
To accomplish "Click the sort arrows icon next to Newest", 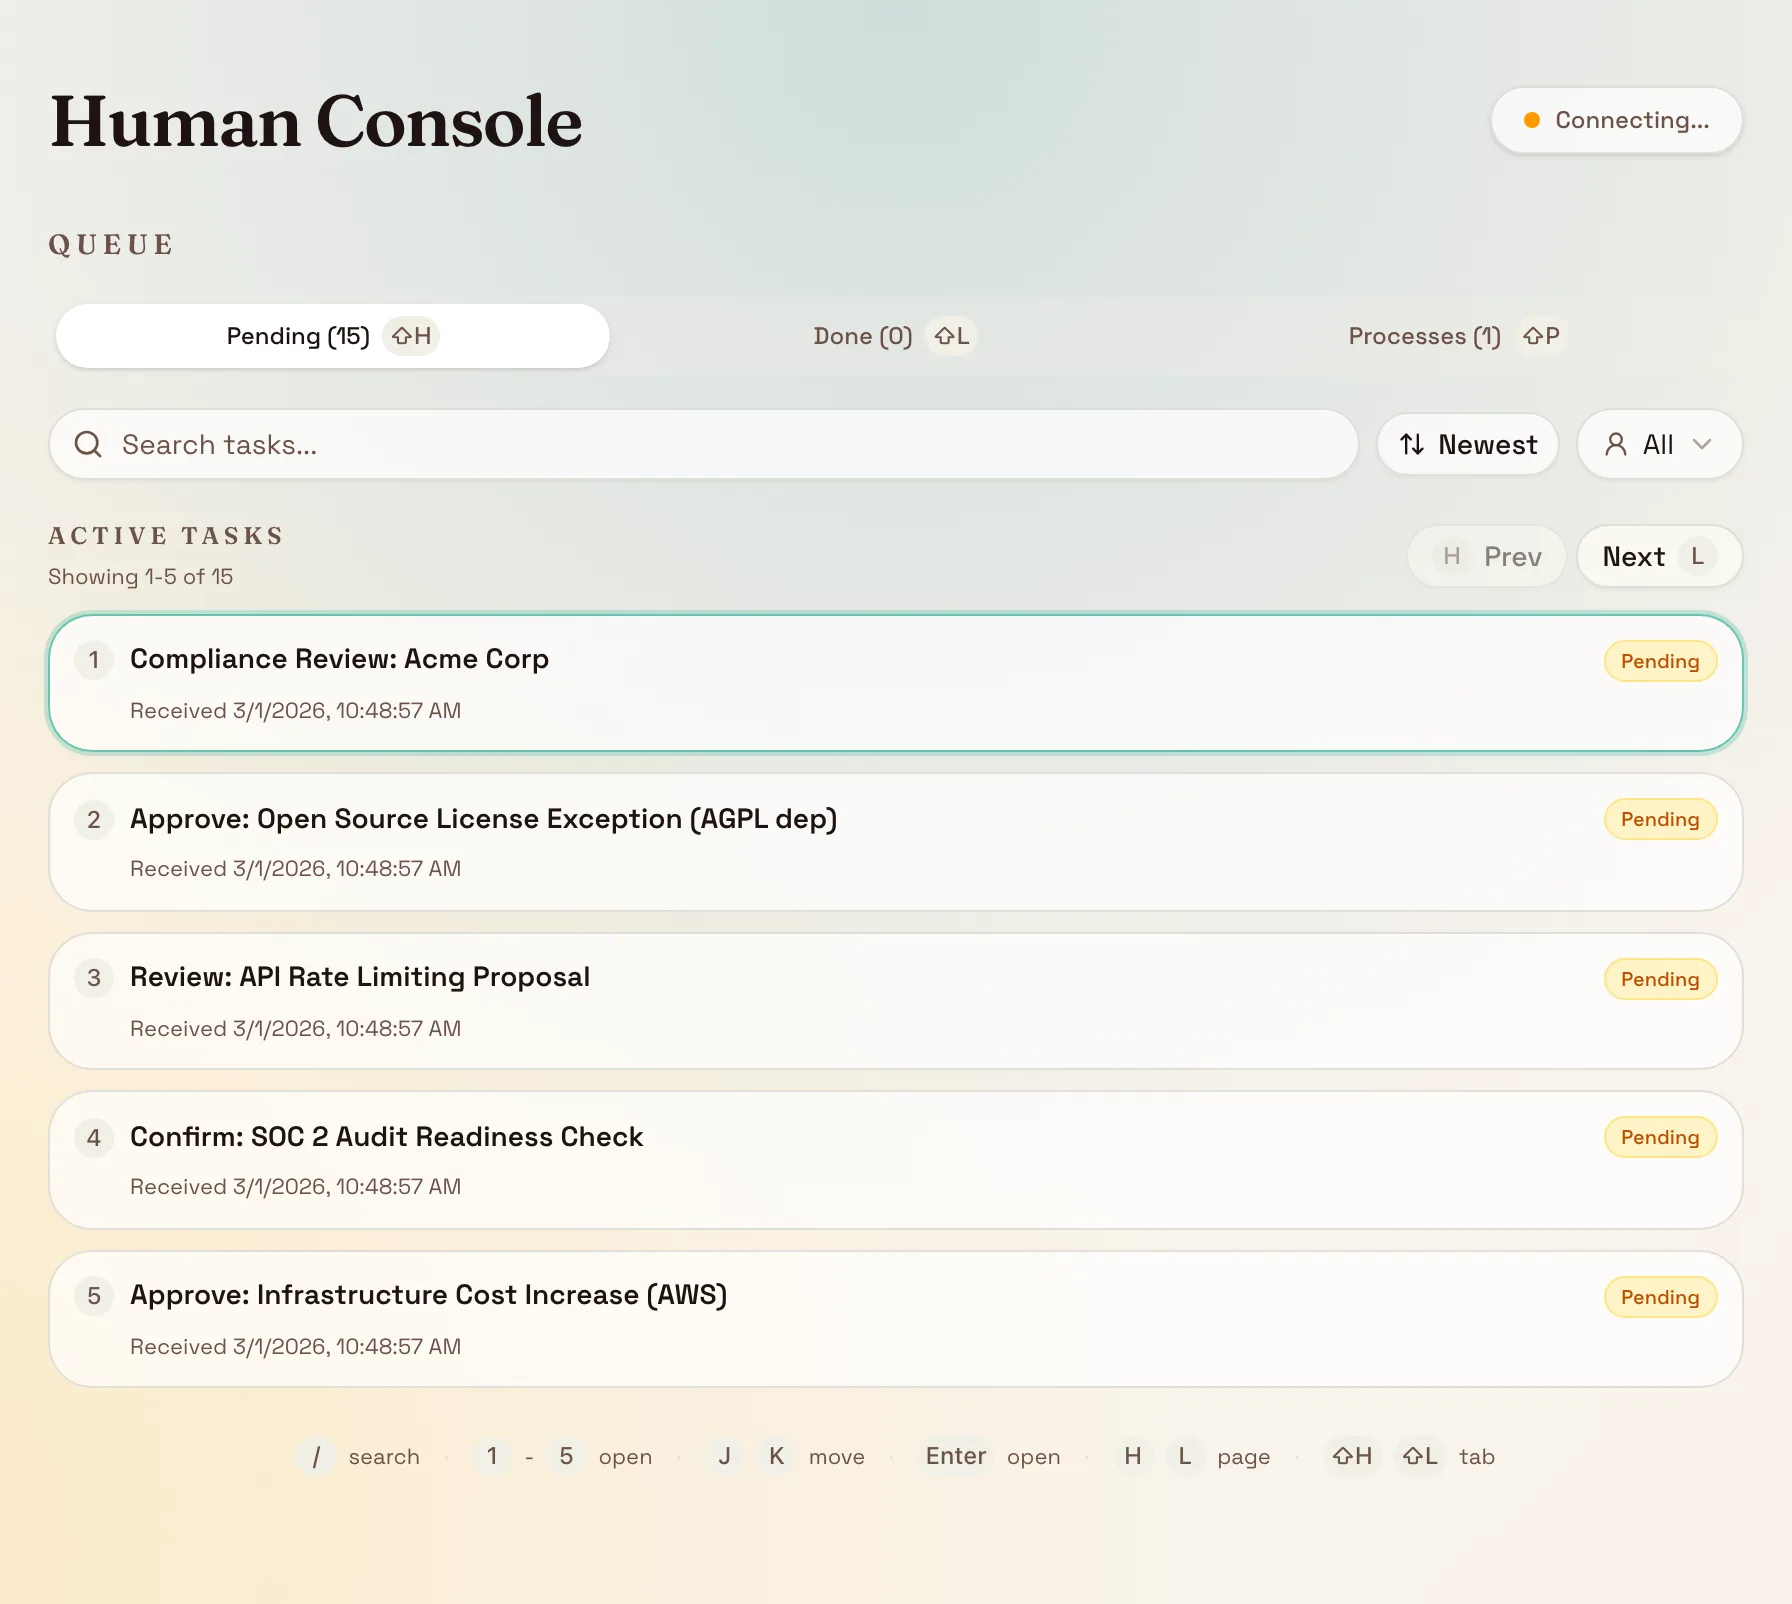I will point(1411,444).
